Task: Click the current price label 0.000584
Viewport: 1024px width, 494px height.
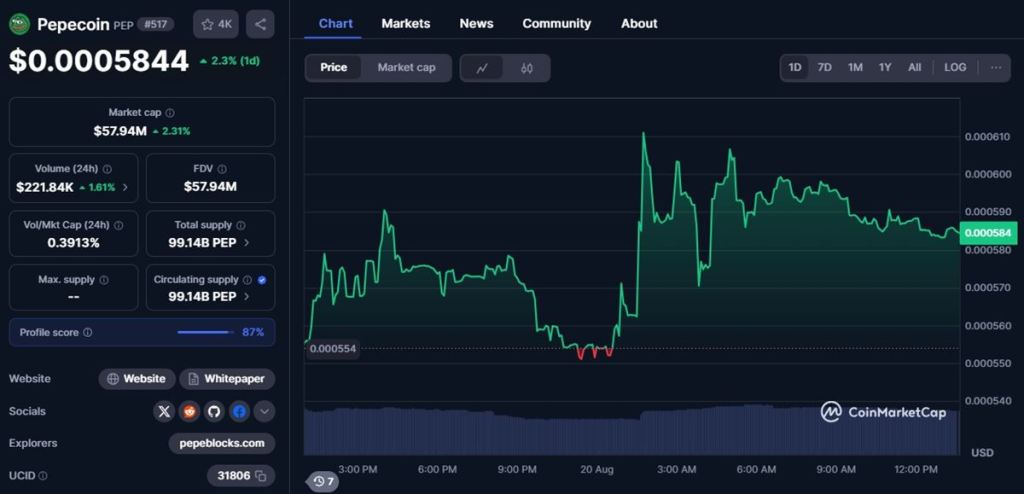Action: [x=988, y=233]
